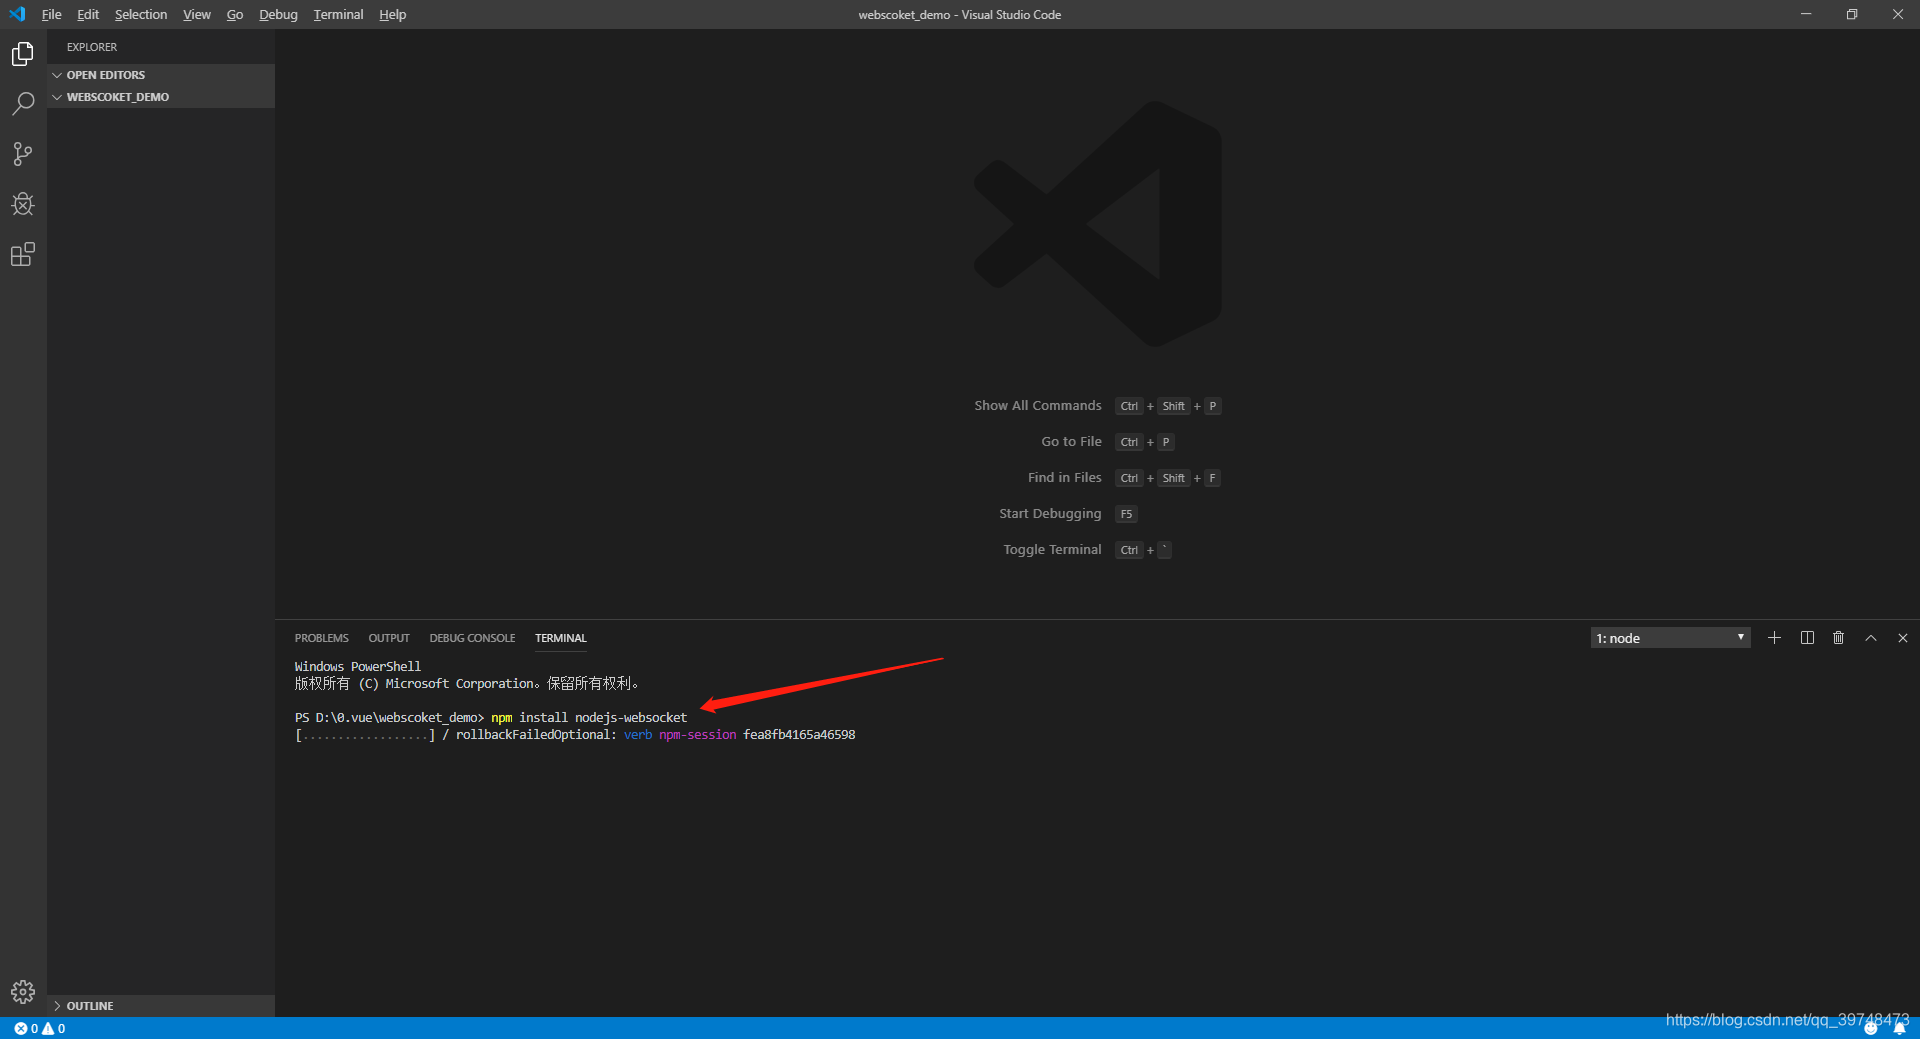Restore down the VS Code window
This screenshot has width=1920, height=1039.
[x=1852, y=14]
